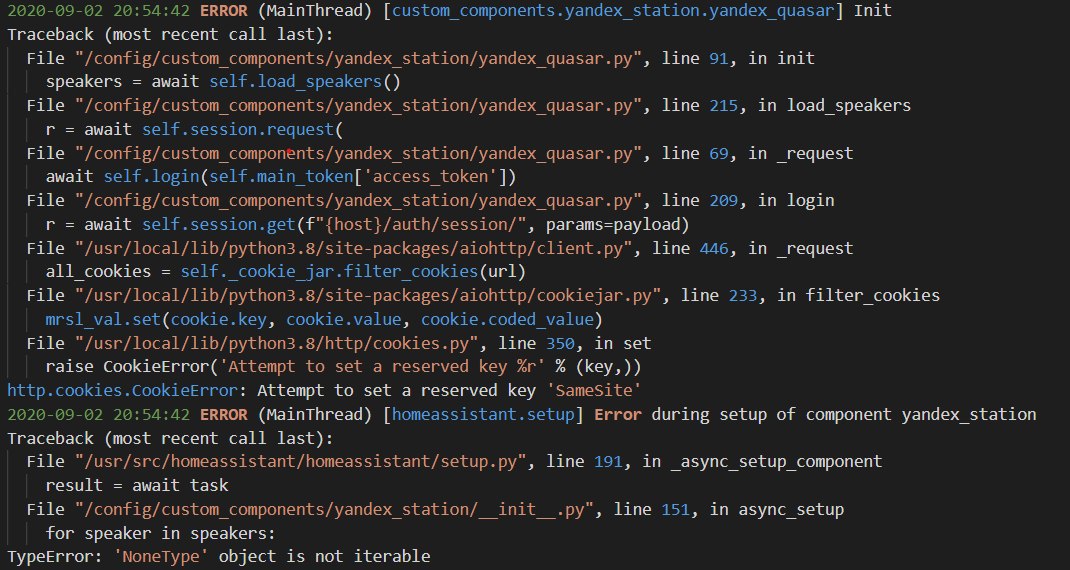Click line number 69 in the yandex_quasar.py frame
Viewport: 1070px width, 570px height.
tap(719, 154)
